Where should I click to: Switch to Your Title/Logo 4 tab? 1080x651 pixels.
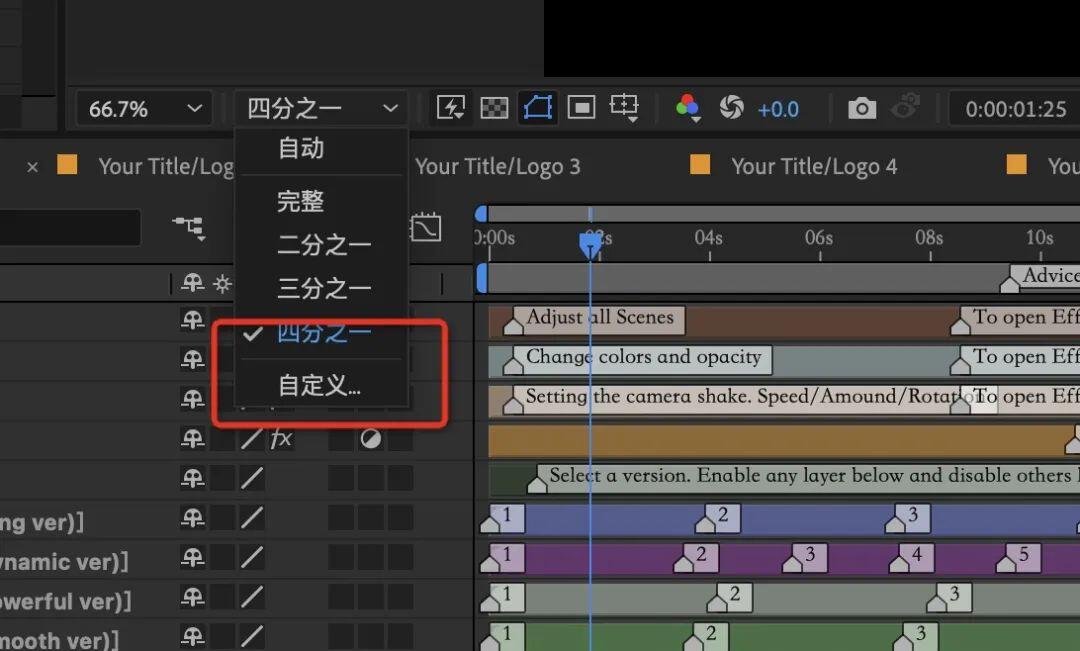(814, 167)
